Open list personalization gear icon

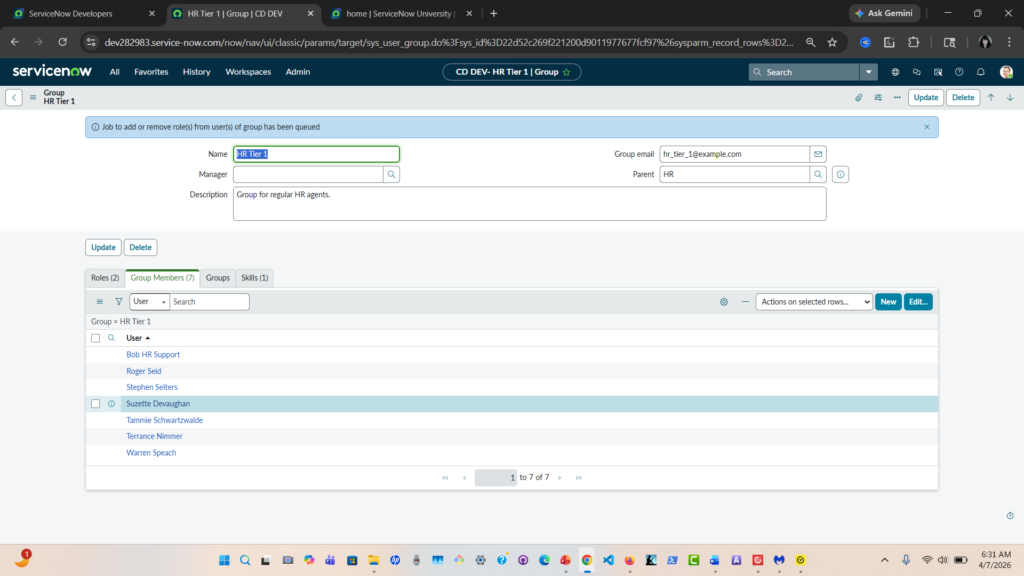(x=723, y=301)
